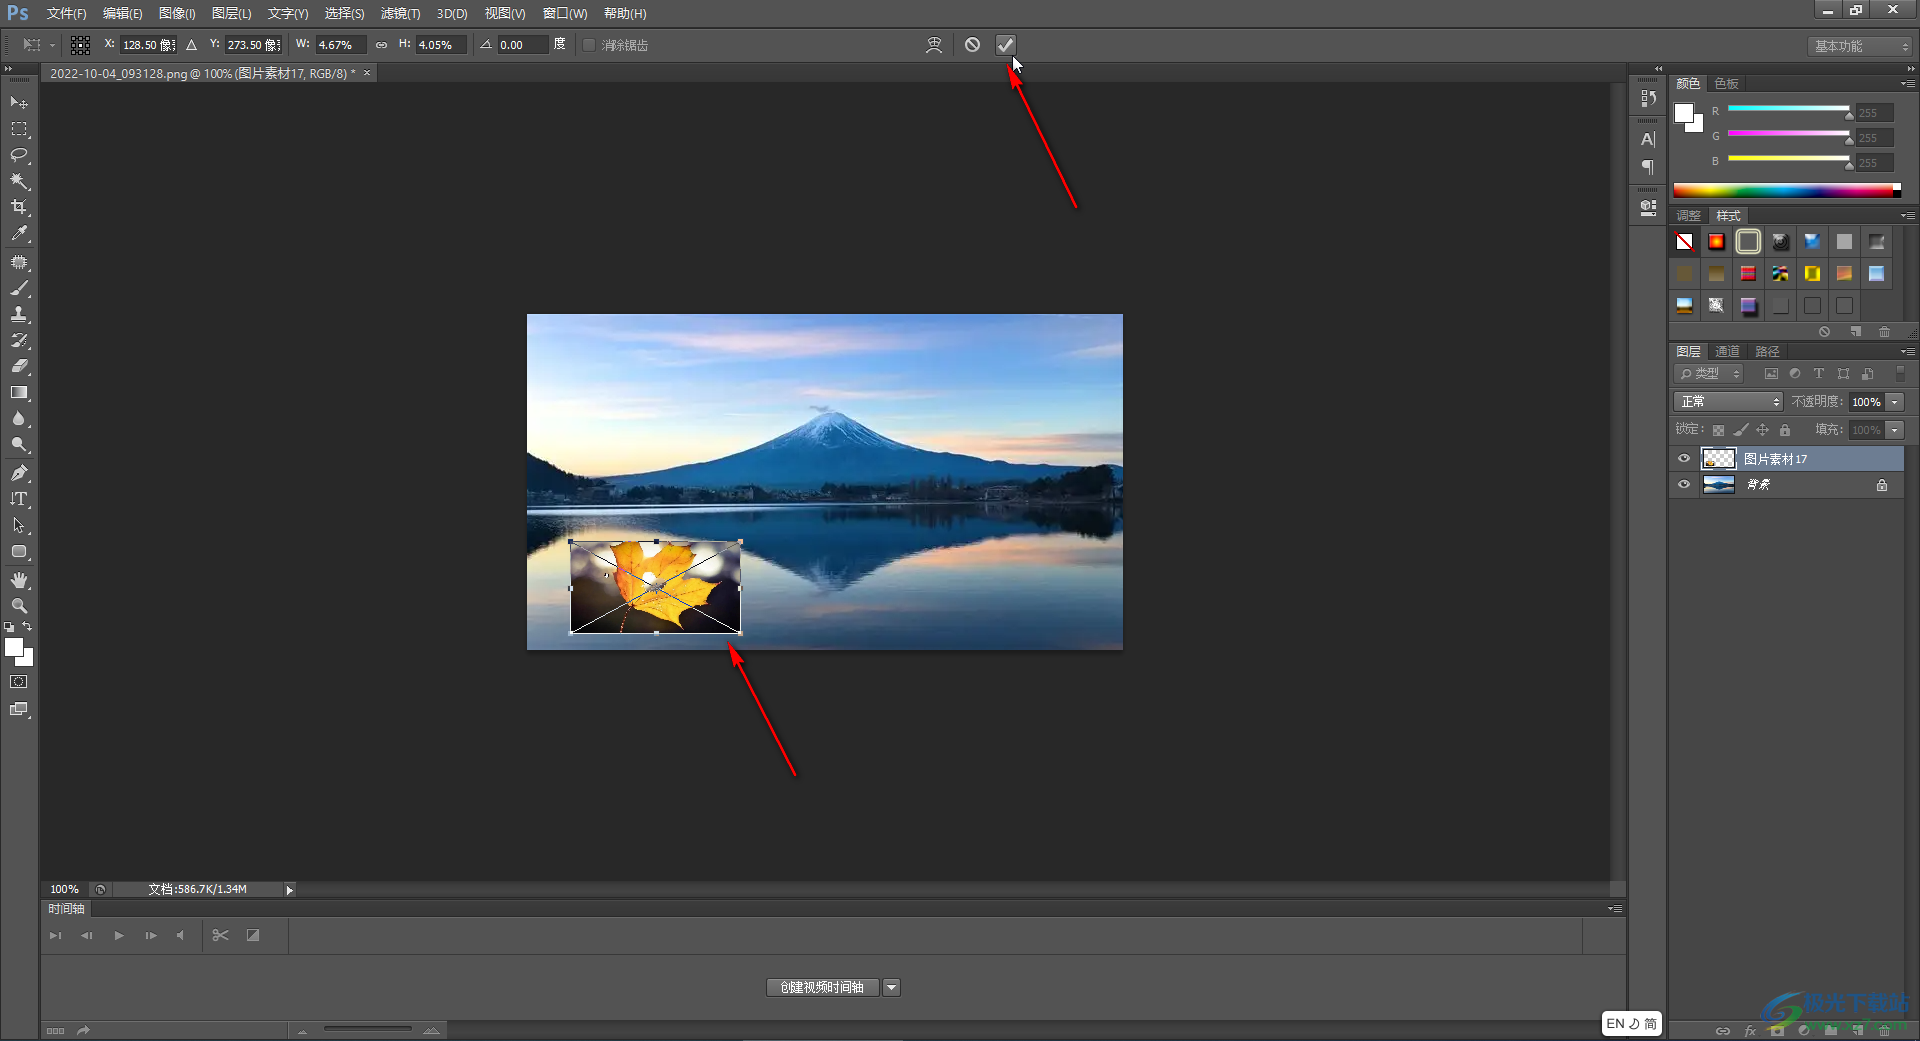The width and height of the screenshot is (1920, 1041).
Task: Select the History Brush tool
Action: pyautogui.click(x=19, y=340)
